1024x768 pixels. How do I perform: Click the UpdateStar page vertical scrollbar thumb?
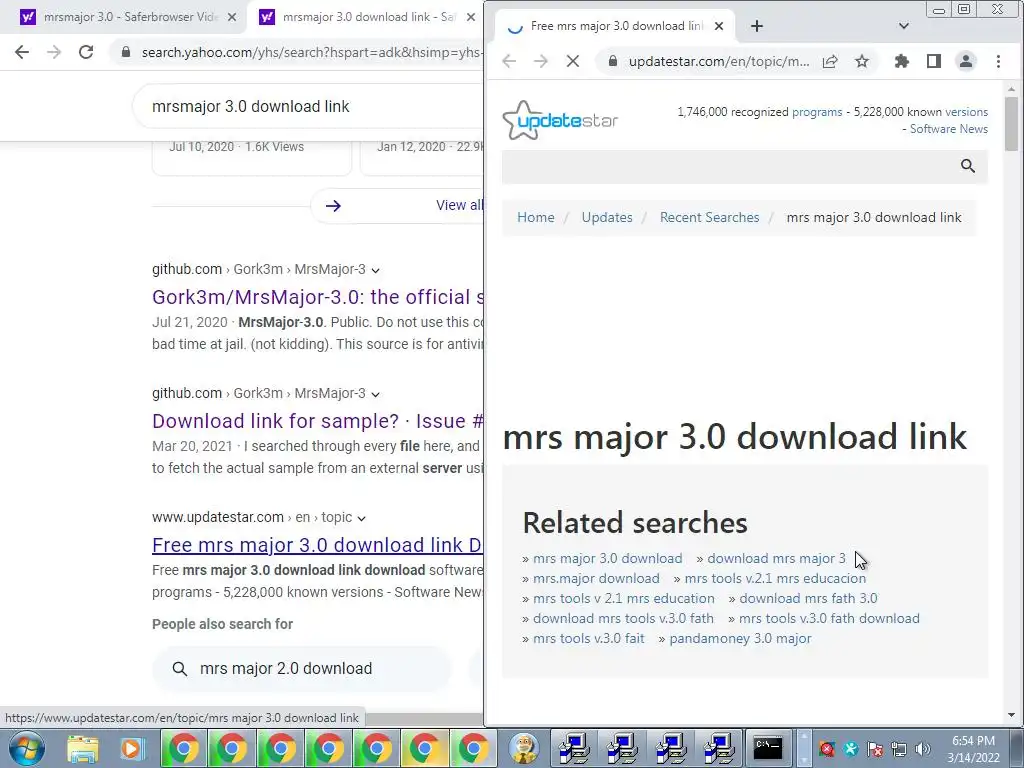pyautogui.click(x=1011, y=124)
